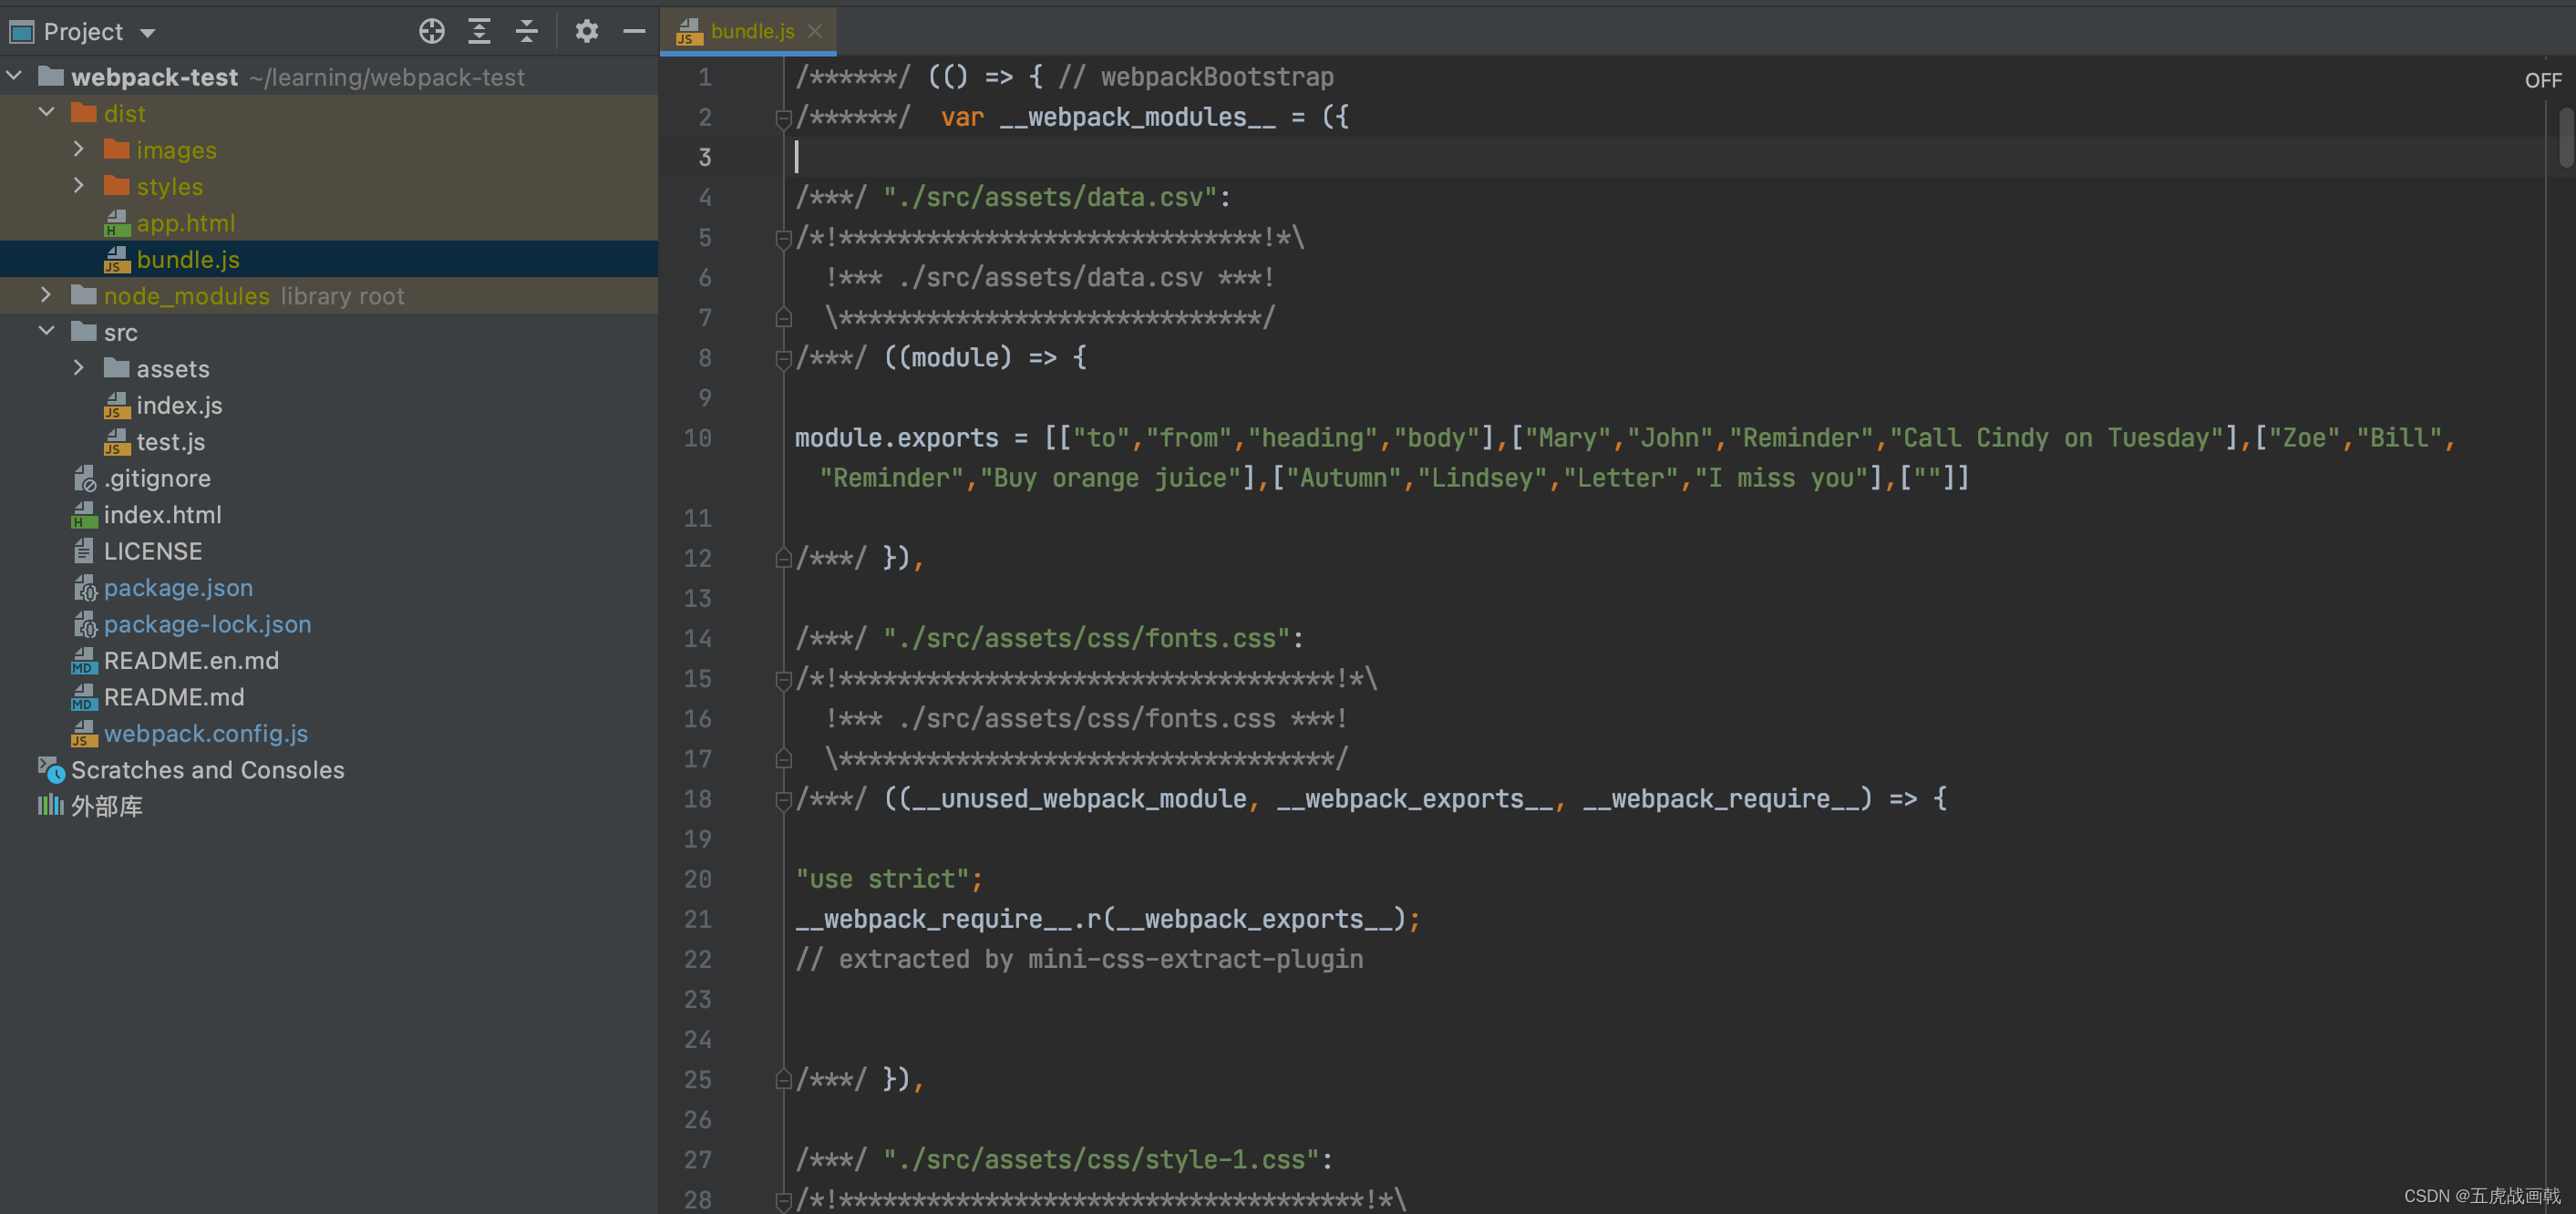Collapse function fold marker on line 18
The width and height of the screenshot is (2576, 1214).
[783, 799]
